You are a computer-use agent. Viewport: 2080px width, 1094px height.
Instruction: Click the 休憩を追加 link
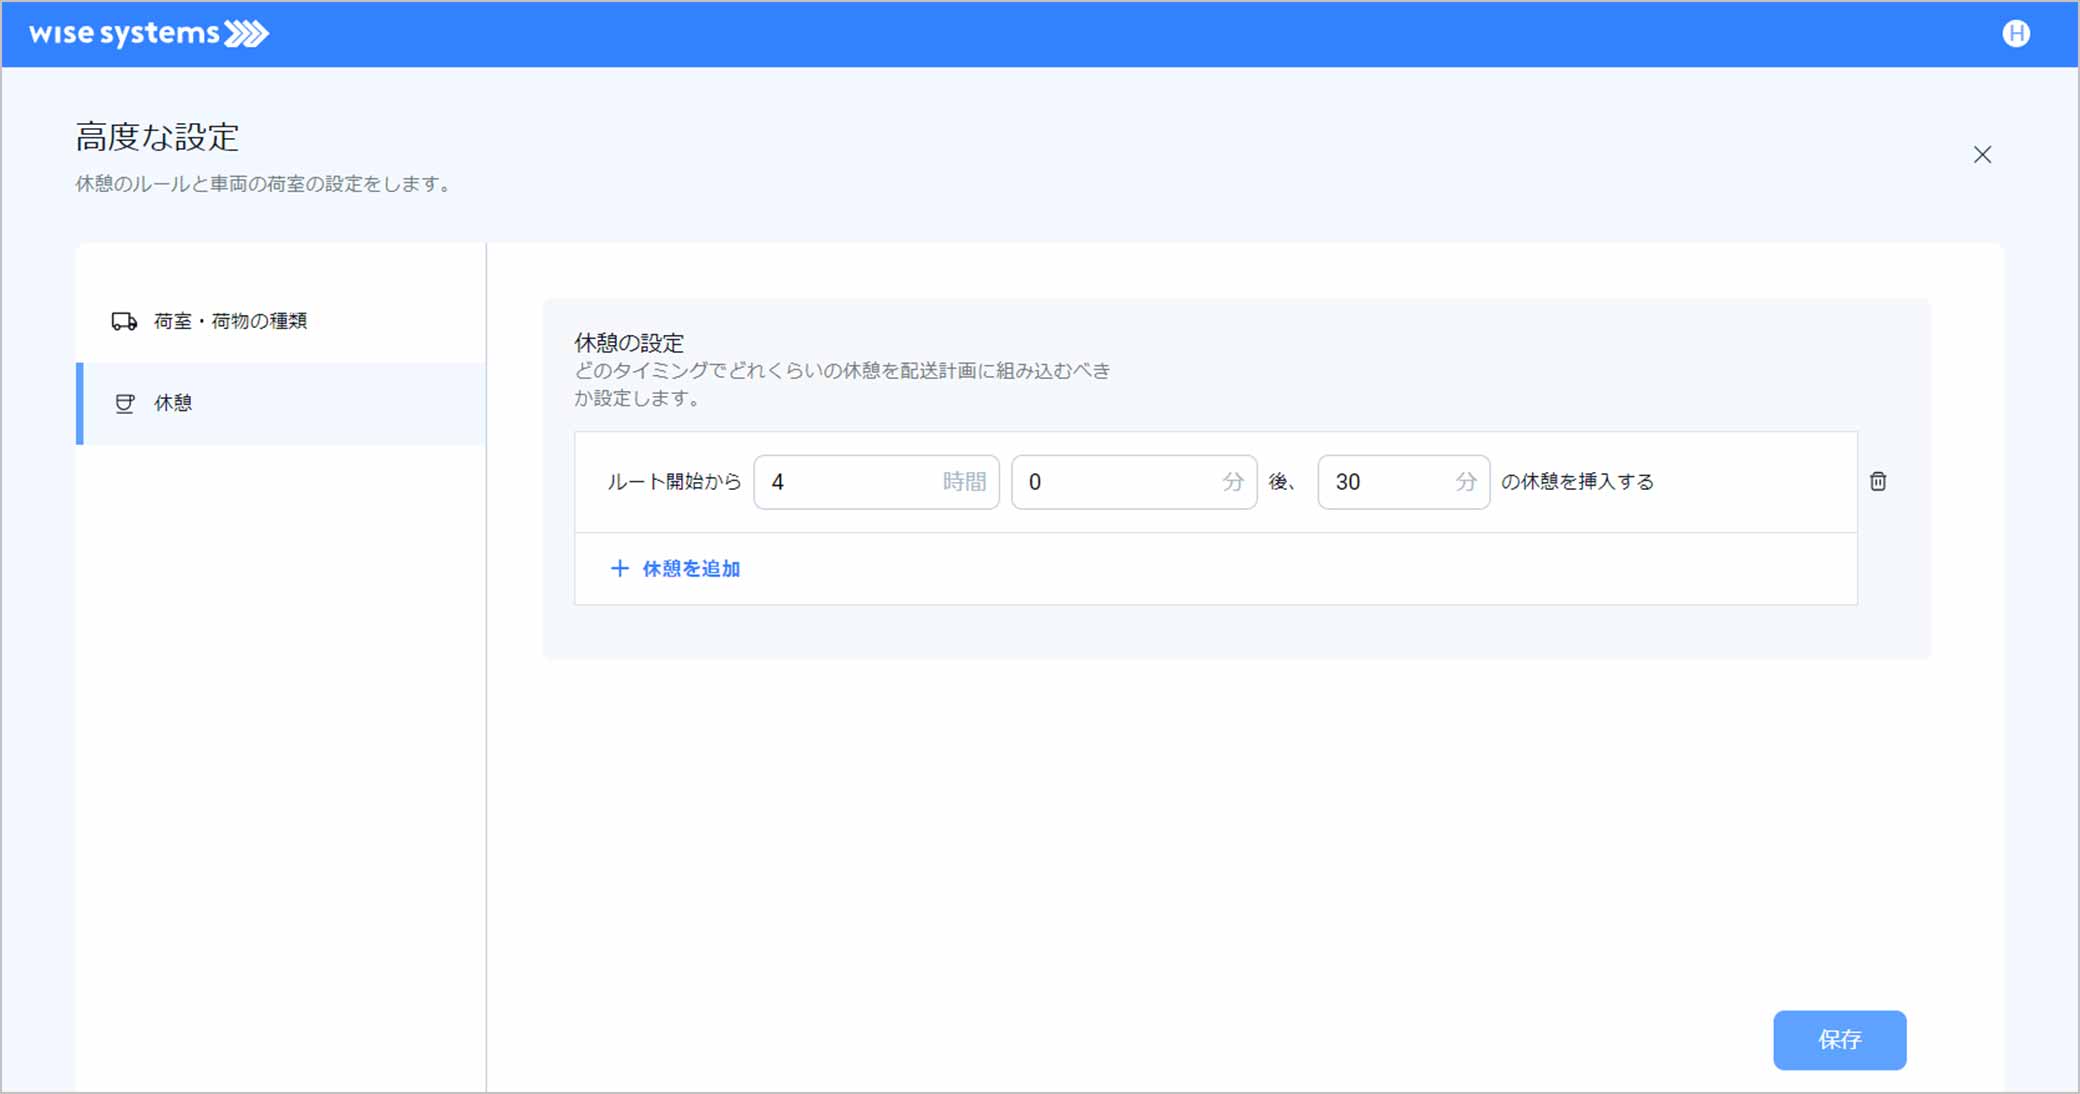pyautogui.click(x=690, y=569)
